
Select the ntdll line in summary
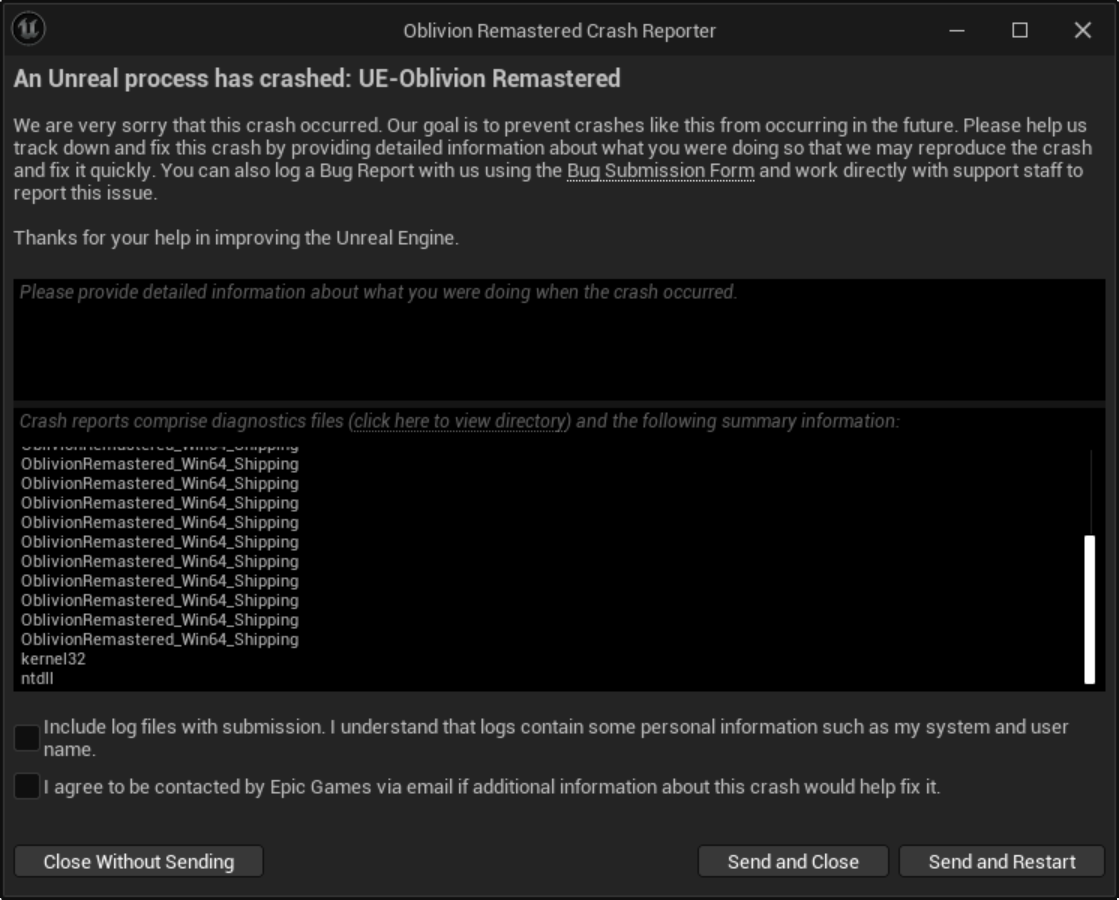pos(37,678)
